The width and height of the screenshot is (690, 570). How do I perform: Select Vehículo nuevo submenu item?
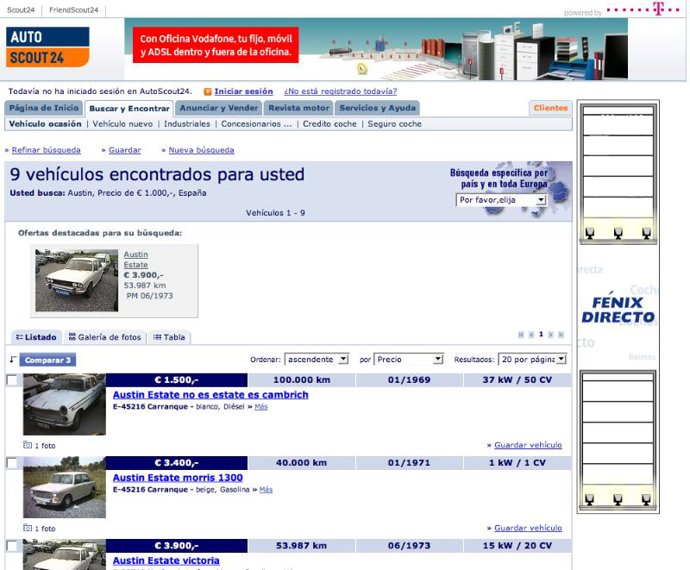pyautogui.click(x=123, y=124)
